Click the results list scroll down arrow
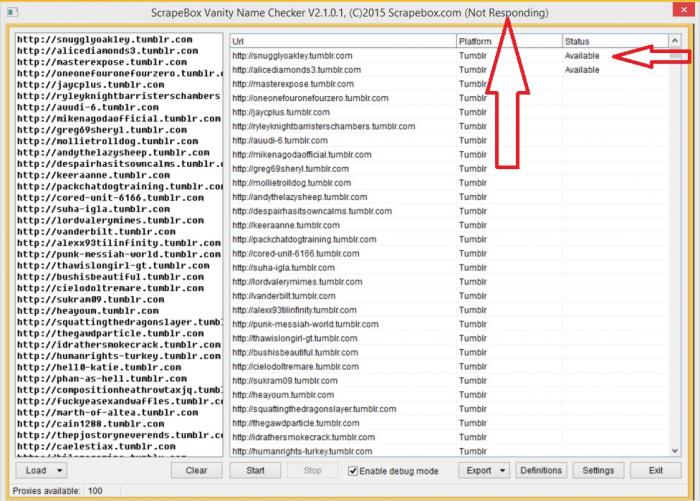The height and width of the screenshot is (501, 700). click(x=675, y=451)
